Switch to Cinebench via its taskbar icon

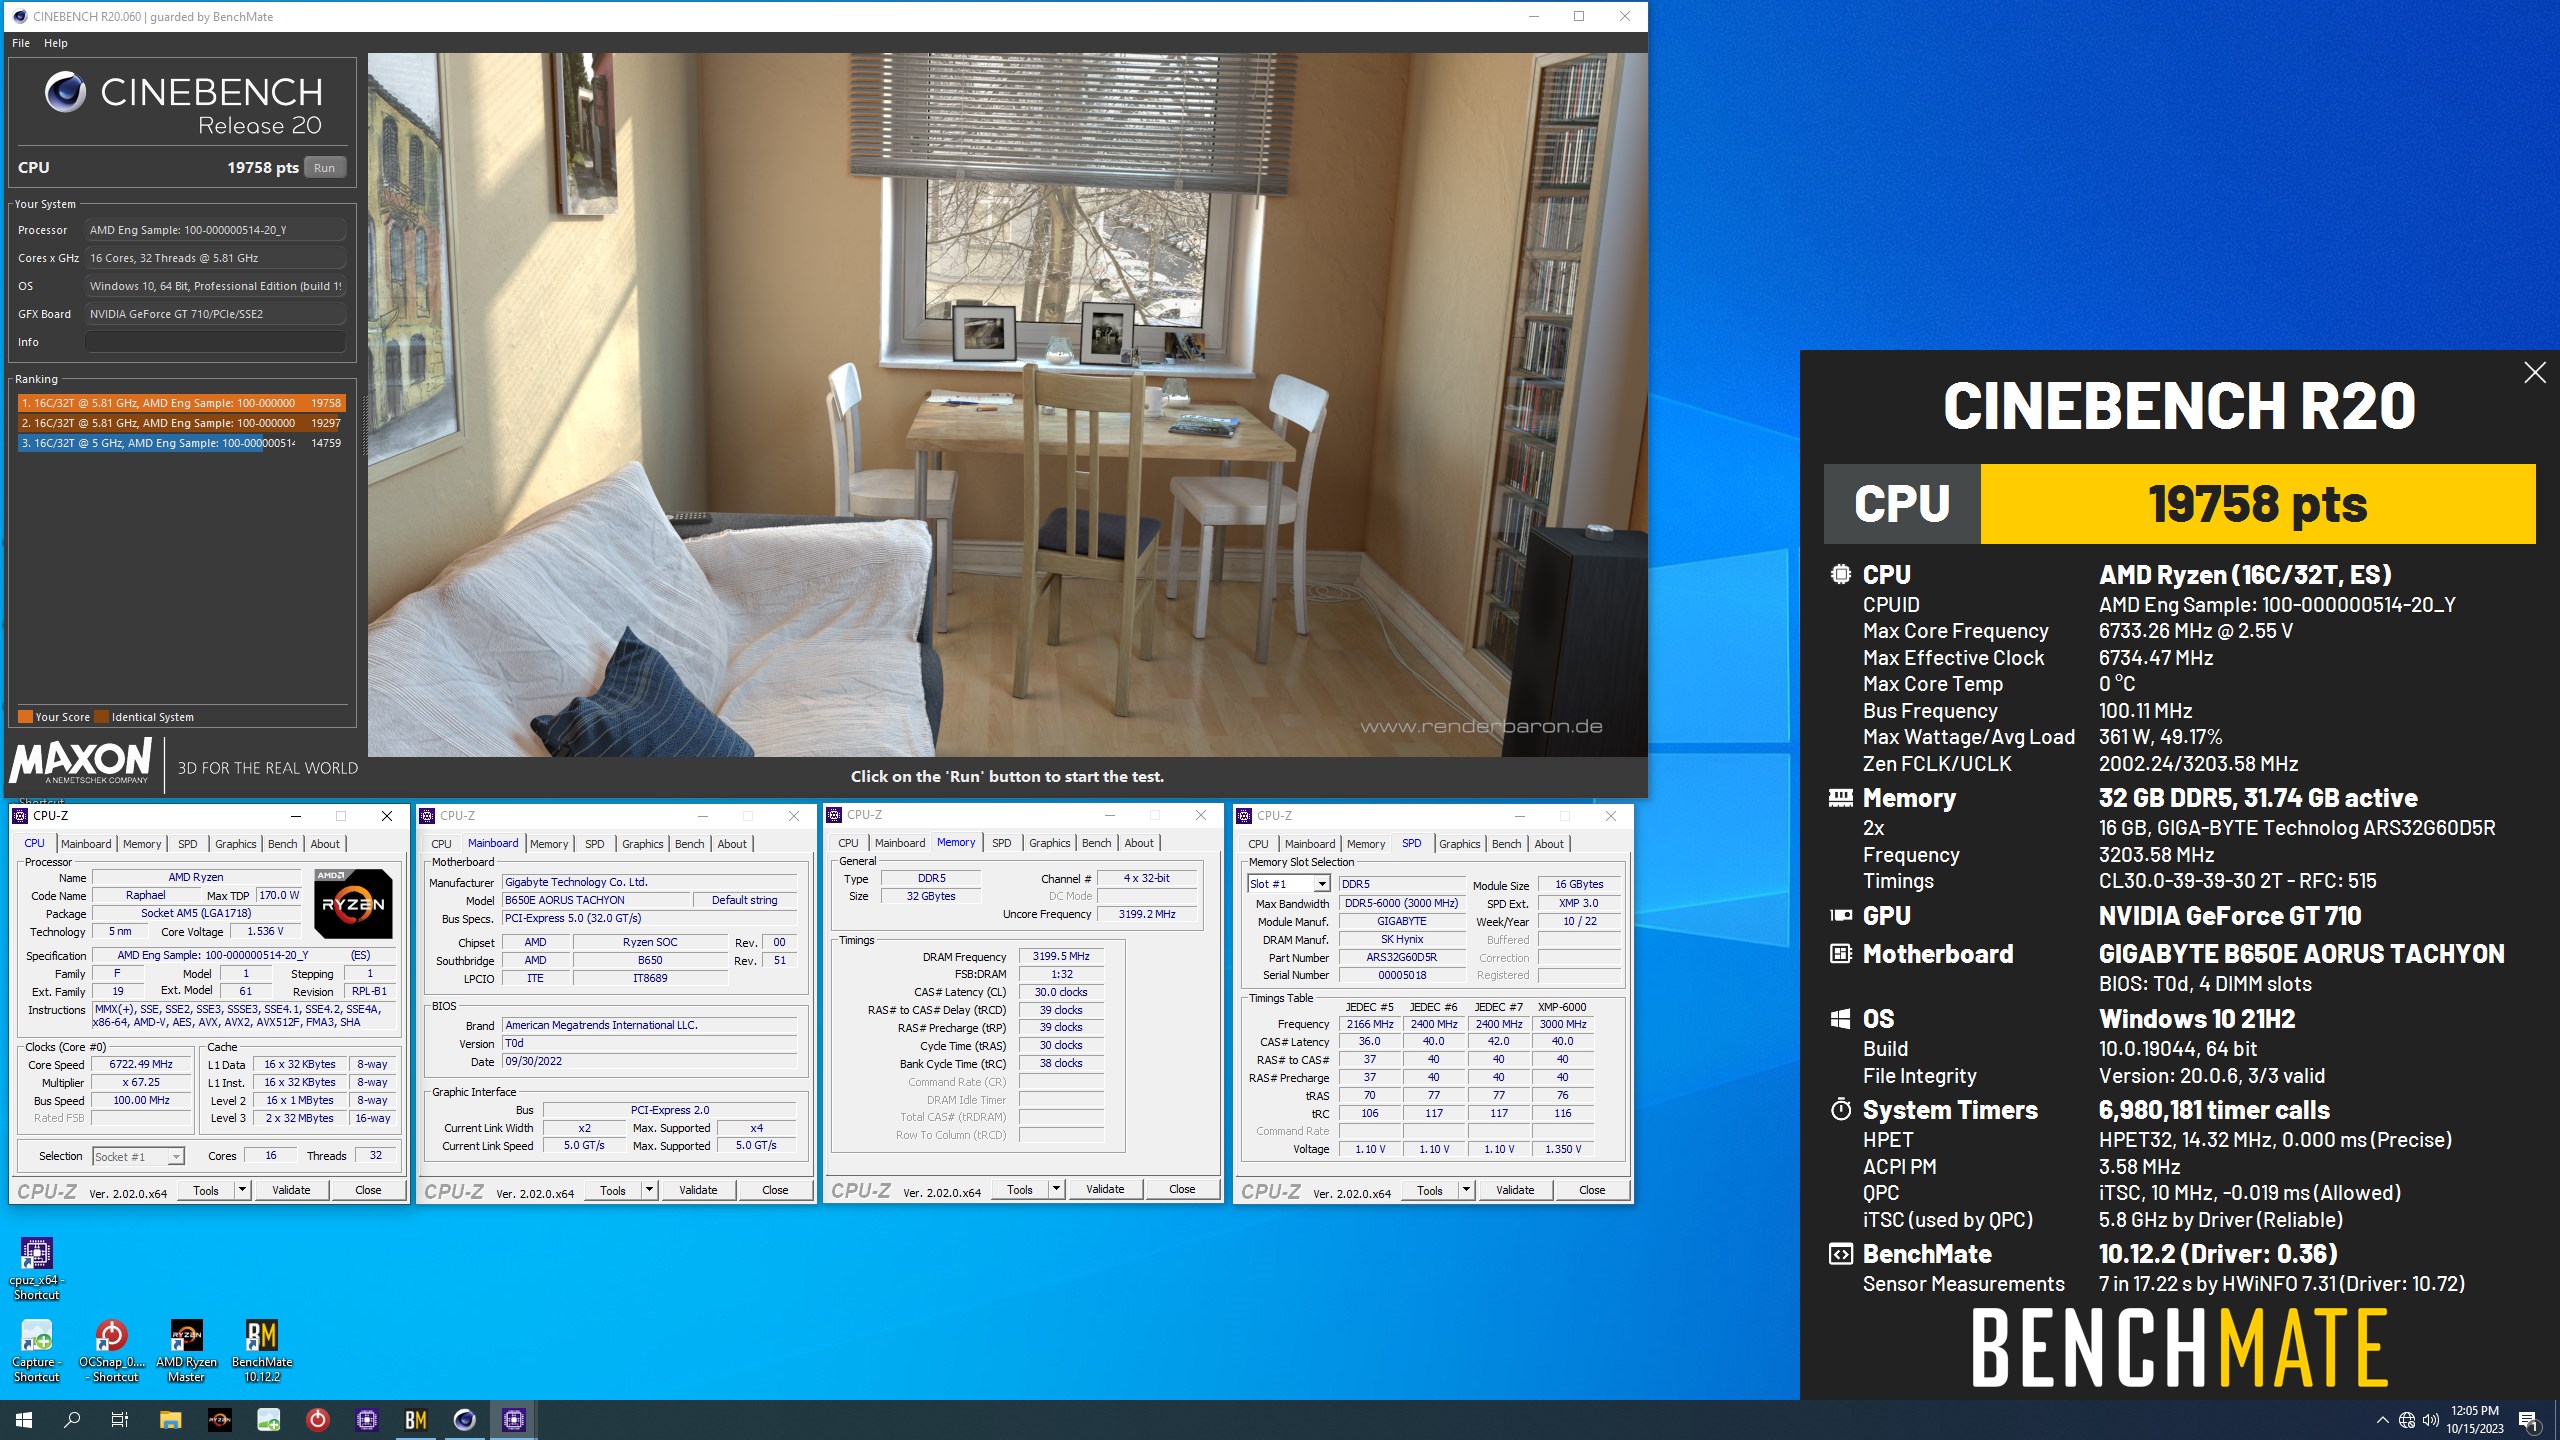465,1420
